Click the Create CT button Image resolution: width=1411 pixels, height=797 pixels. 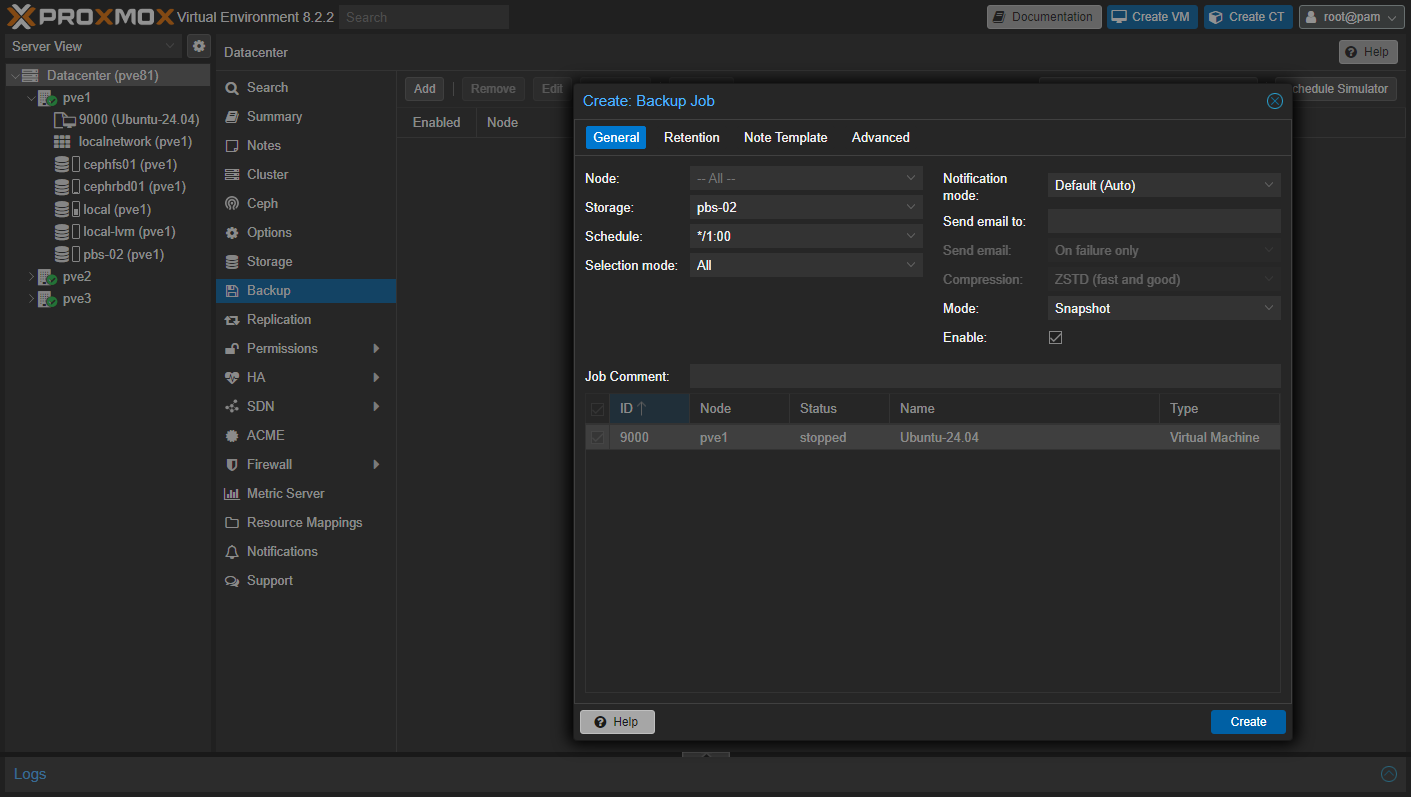click(x=1248, y=17)
